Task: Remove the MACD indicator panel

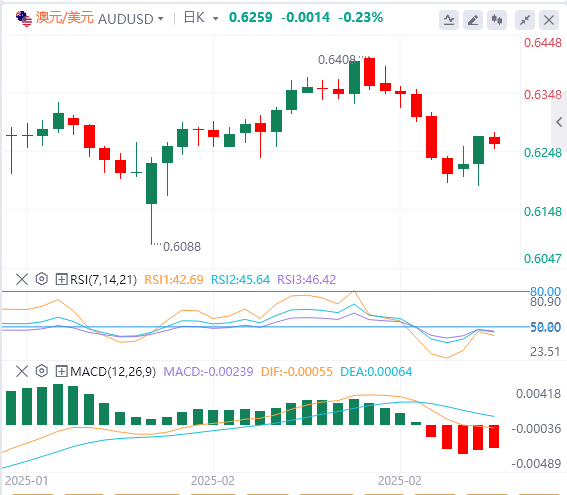Action: pos(22,371)
